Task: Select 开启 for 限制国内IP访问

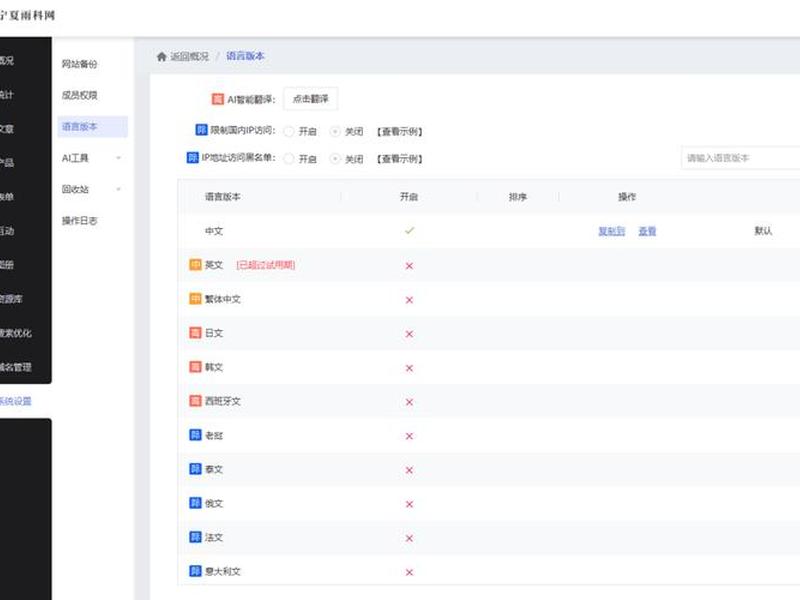Action: [289, 132]
